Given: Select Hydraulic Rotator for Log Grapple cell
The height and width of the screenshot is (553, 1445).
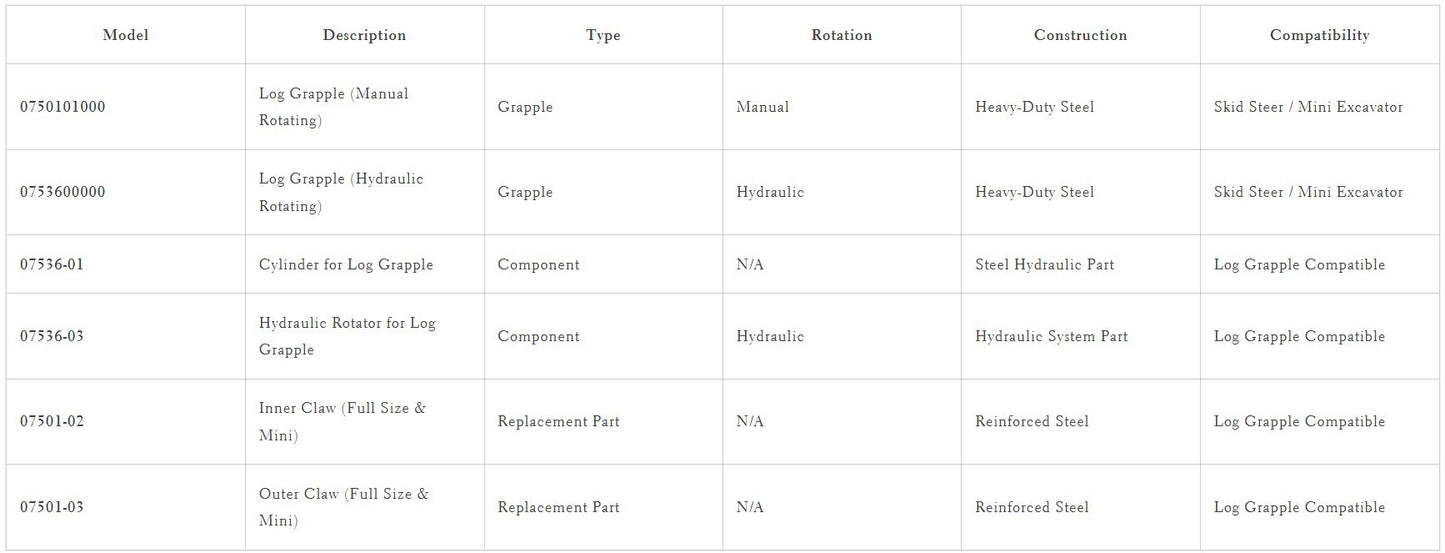Looking at the screenshot, I should tap(347, 336).
